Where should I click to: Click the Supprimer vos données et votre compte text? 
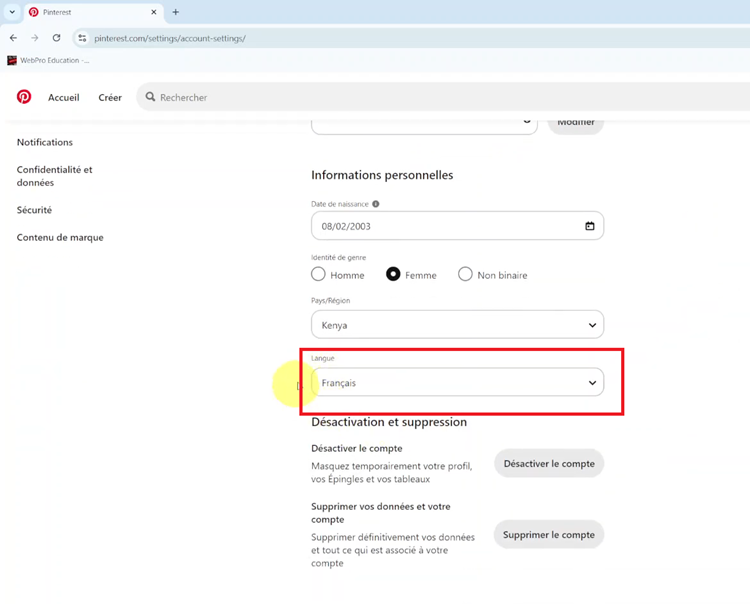point(381,513)
